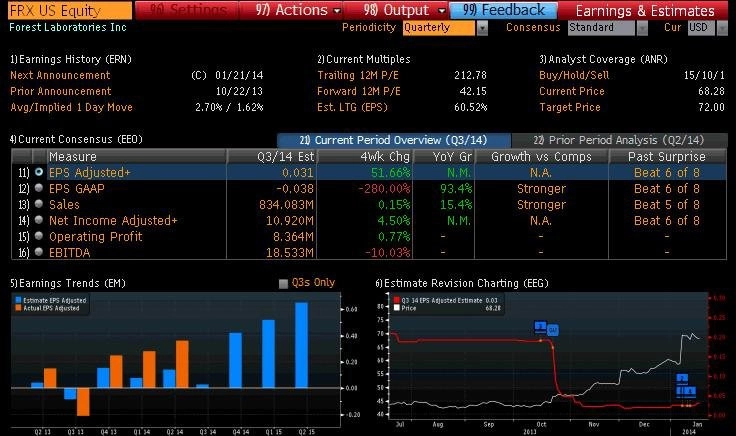Viewport: 736px width, 436px height.
Task: Click the Trailing 12M P/E value 212.78
Action: pyautogui.click(x=470, y=75)
